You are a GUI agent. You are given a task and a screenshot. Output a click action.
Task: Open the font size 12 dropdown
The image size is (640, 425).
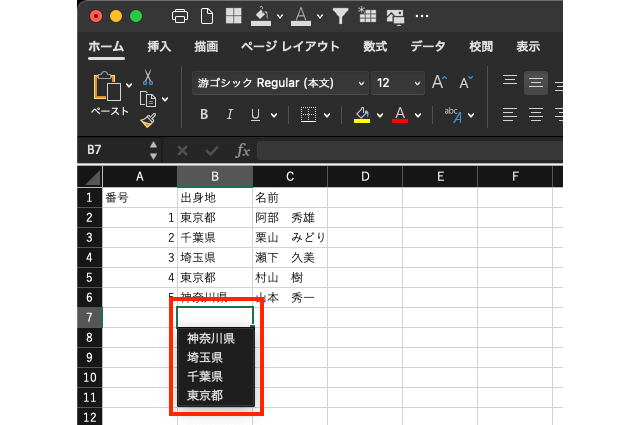tap(397, 83)
